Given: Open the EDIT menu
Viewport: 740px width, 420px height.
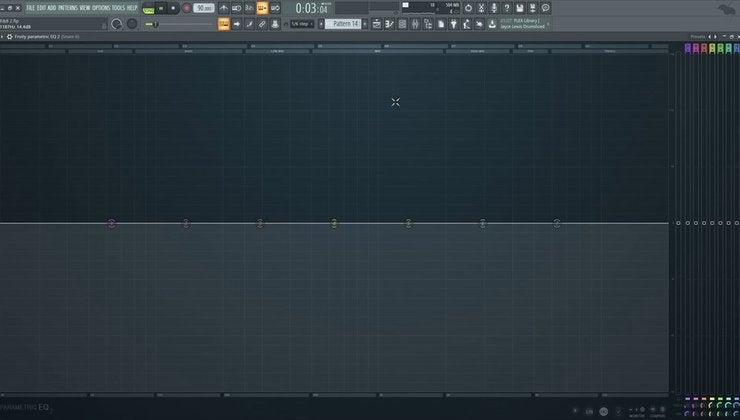Looking at the screenshot, I should tap(41, 8).
